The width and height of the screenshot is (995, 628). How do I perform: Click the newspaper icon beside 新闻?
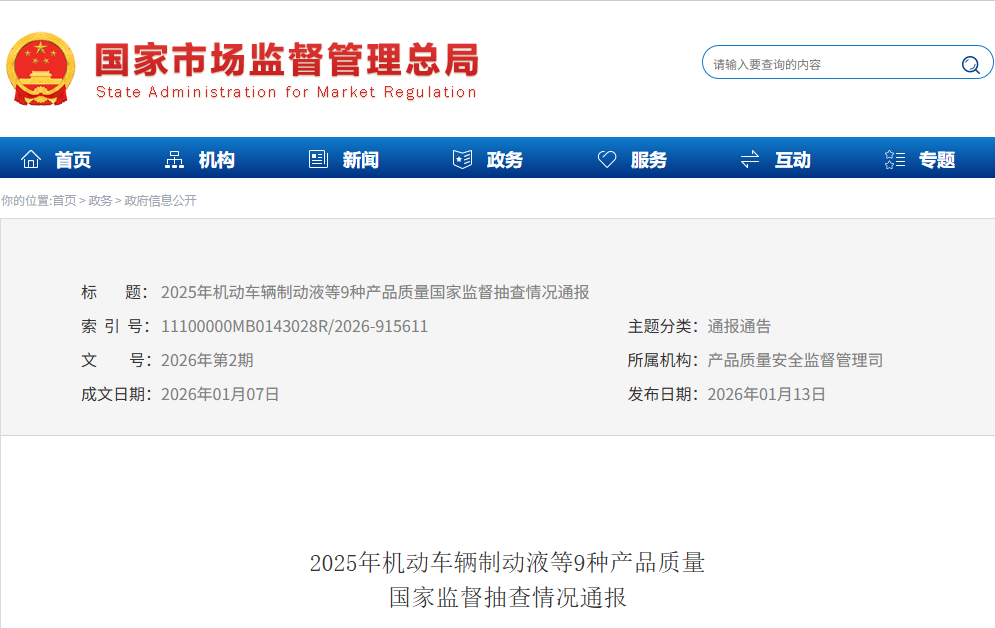(318, 160)
